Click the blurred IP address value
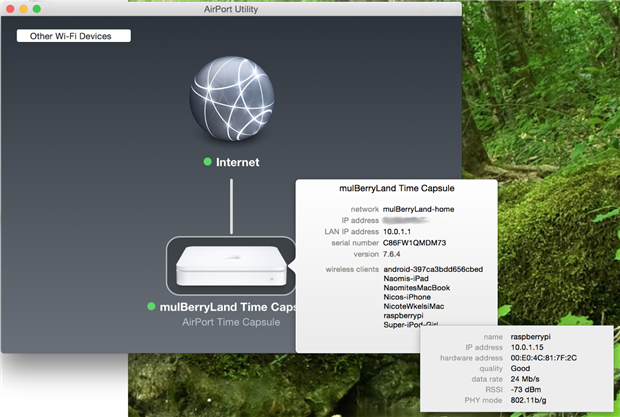 [x=406, y=220]
